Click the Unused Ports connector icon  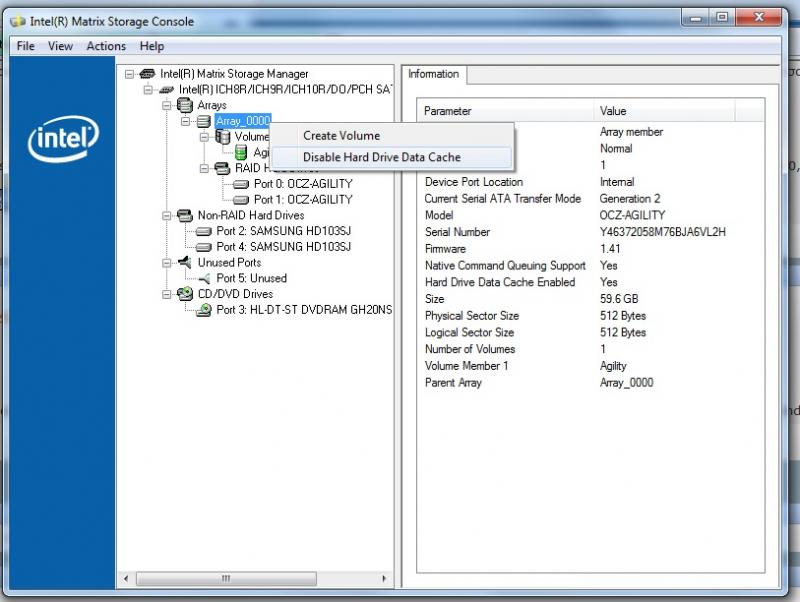pyautogui.click(x=185, y=262)
